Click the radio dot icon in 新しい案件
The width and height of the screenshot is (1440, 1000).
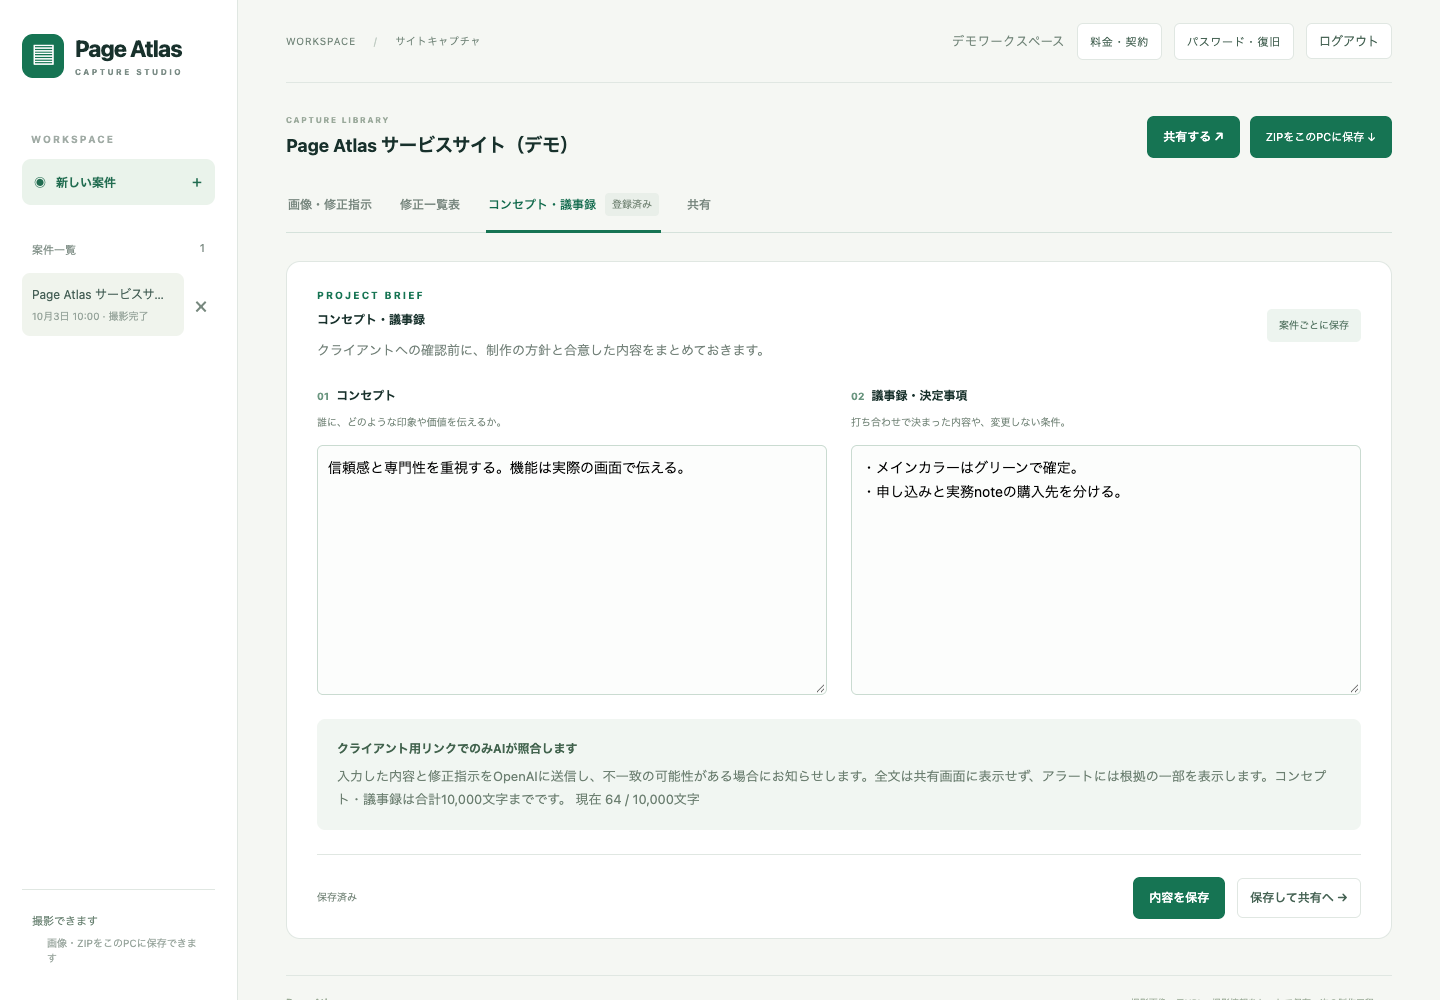[40, 182]
